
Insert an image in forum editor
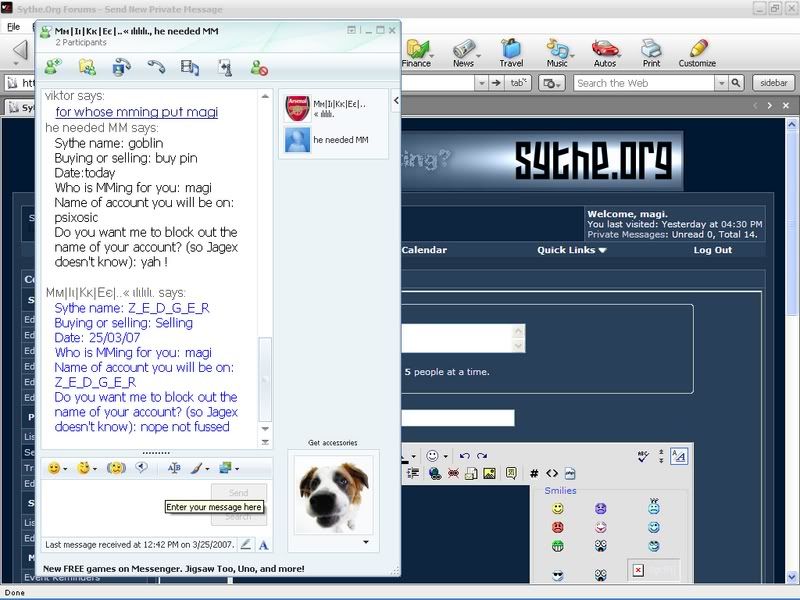point(489,473)
